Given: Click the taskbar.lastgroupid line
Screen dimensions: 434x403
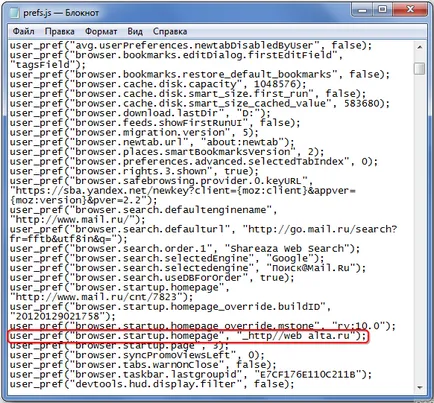Looking at the screenshot, I should (x=191, y=374).
